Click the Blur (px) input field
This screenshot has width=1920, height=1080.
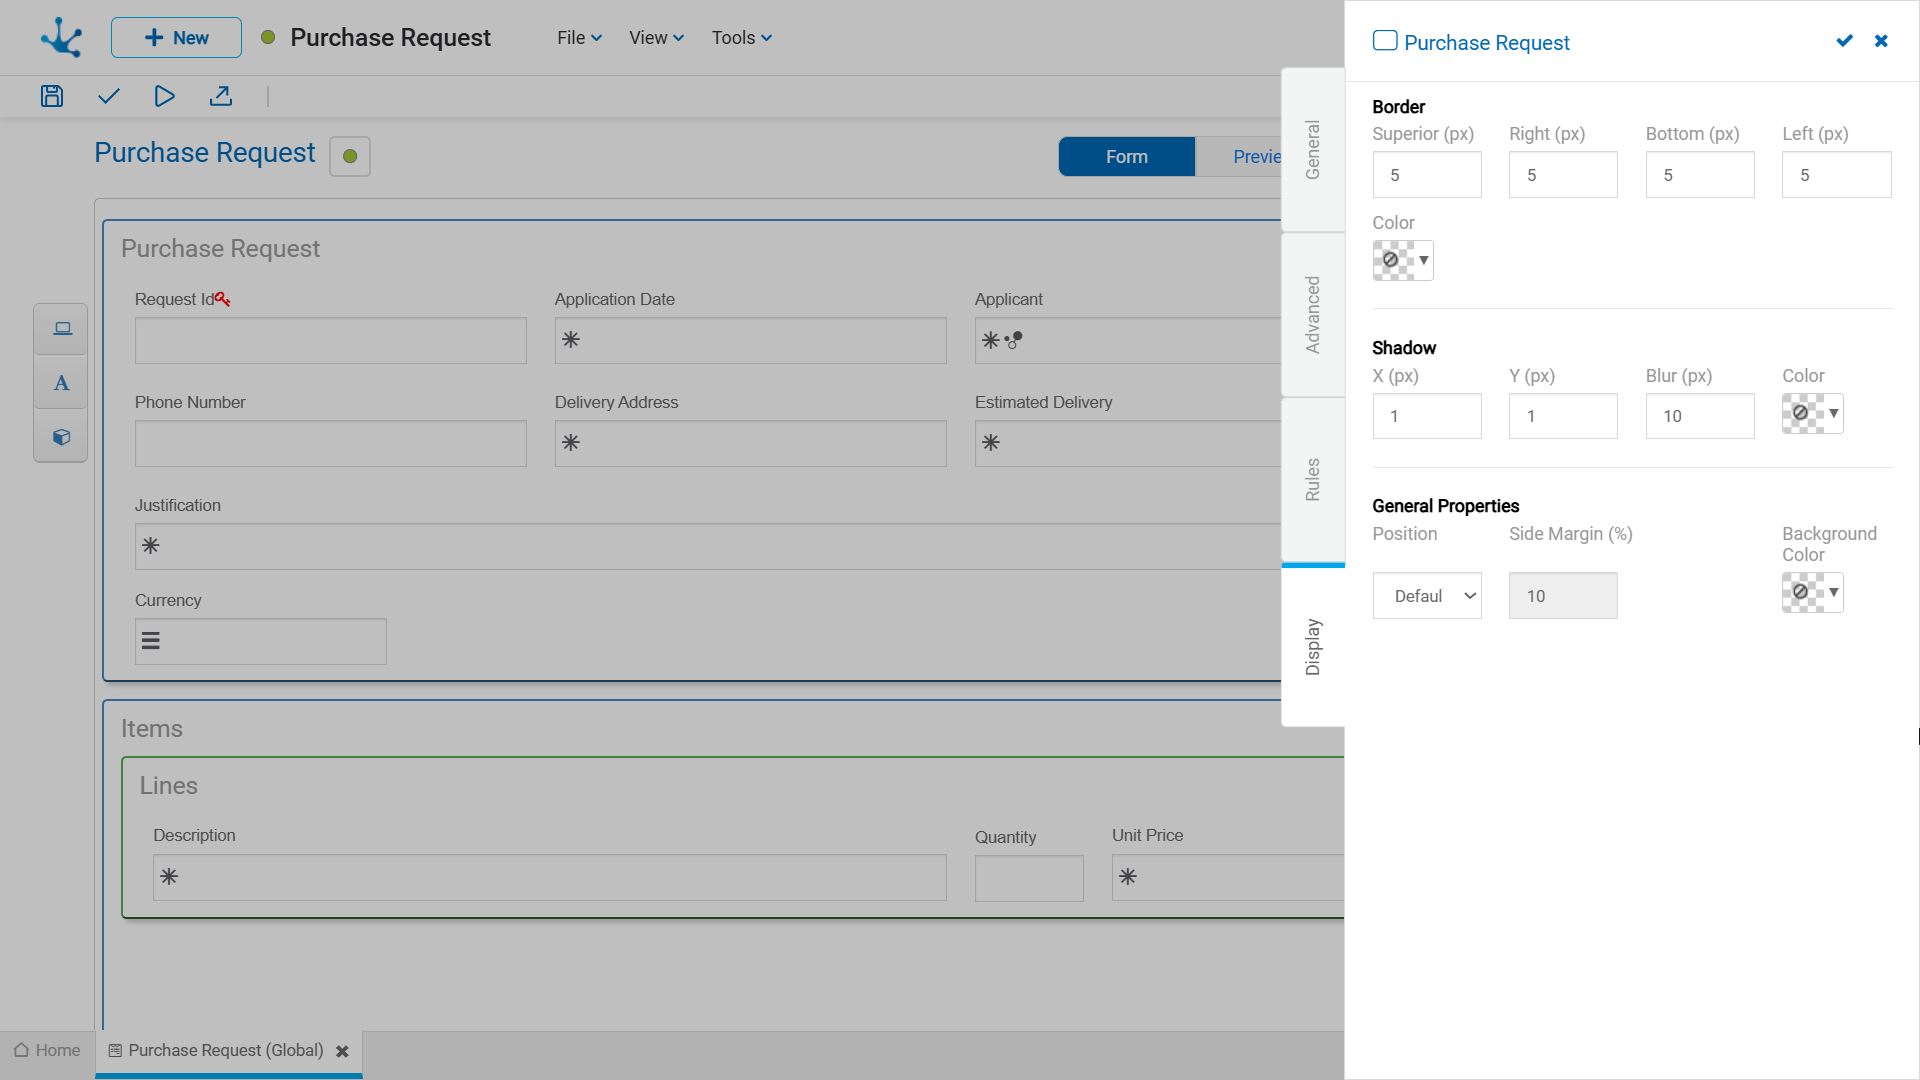1699,416
